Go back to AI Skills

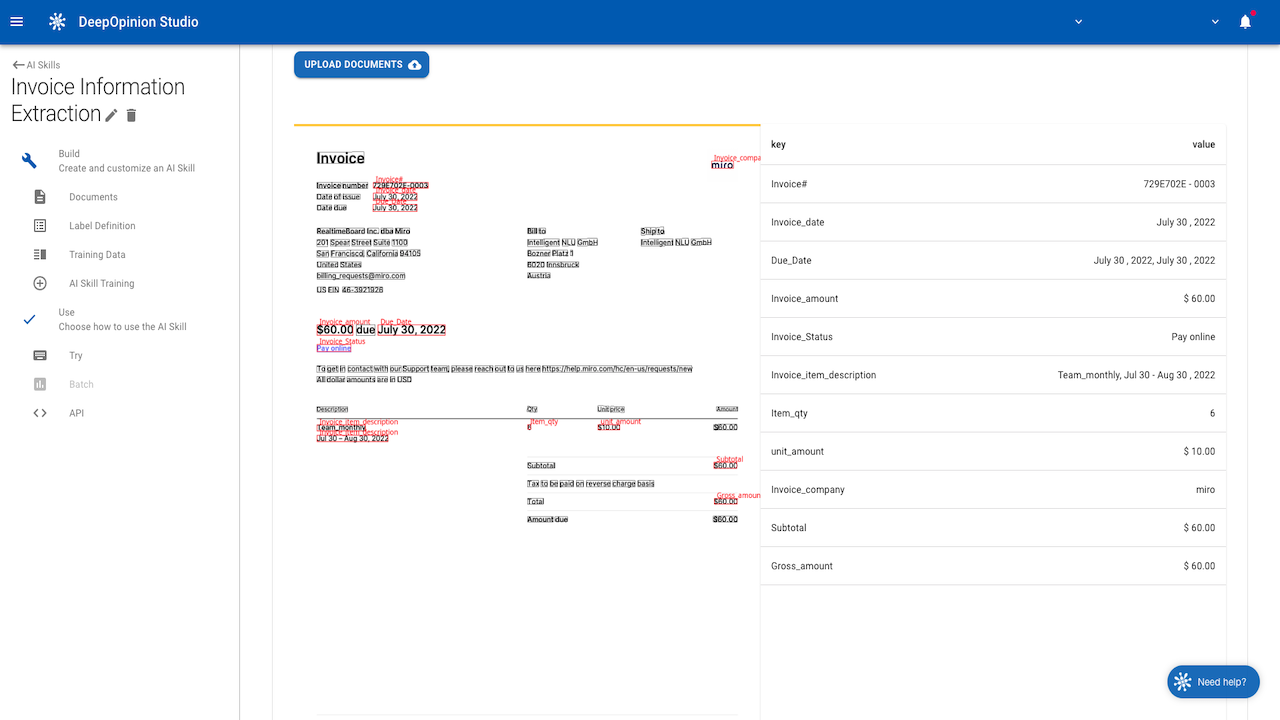tap(36, 65)
